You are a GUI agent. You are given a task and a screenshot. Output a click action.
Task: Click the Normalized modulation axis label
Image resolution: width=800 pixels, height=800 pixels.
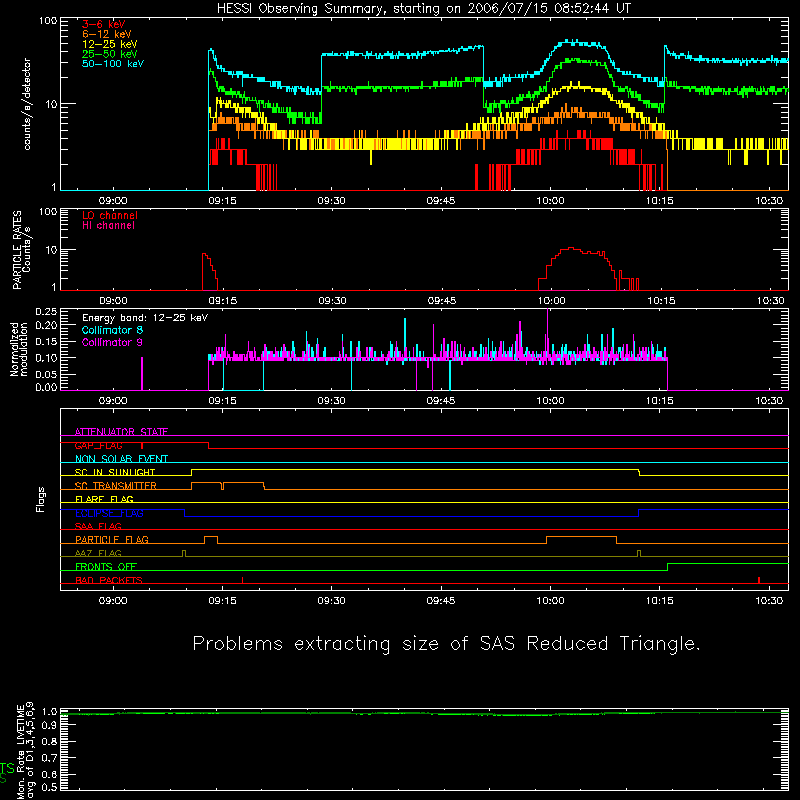(x=18, y=349)
